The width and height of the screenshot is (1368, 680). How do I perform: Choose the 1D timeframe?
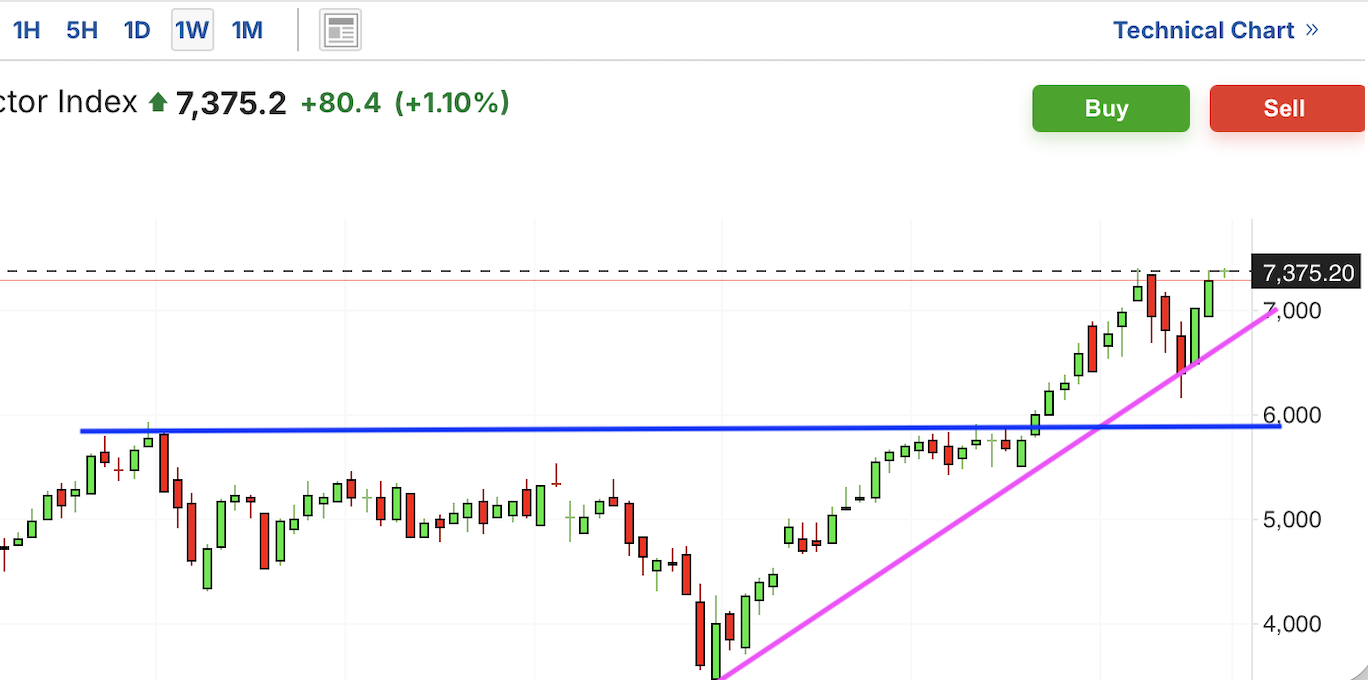137,30
